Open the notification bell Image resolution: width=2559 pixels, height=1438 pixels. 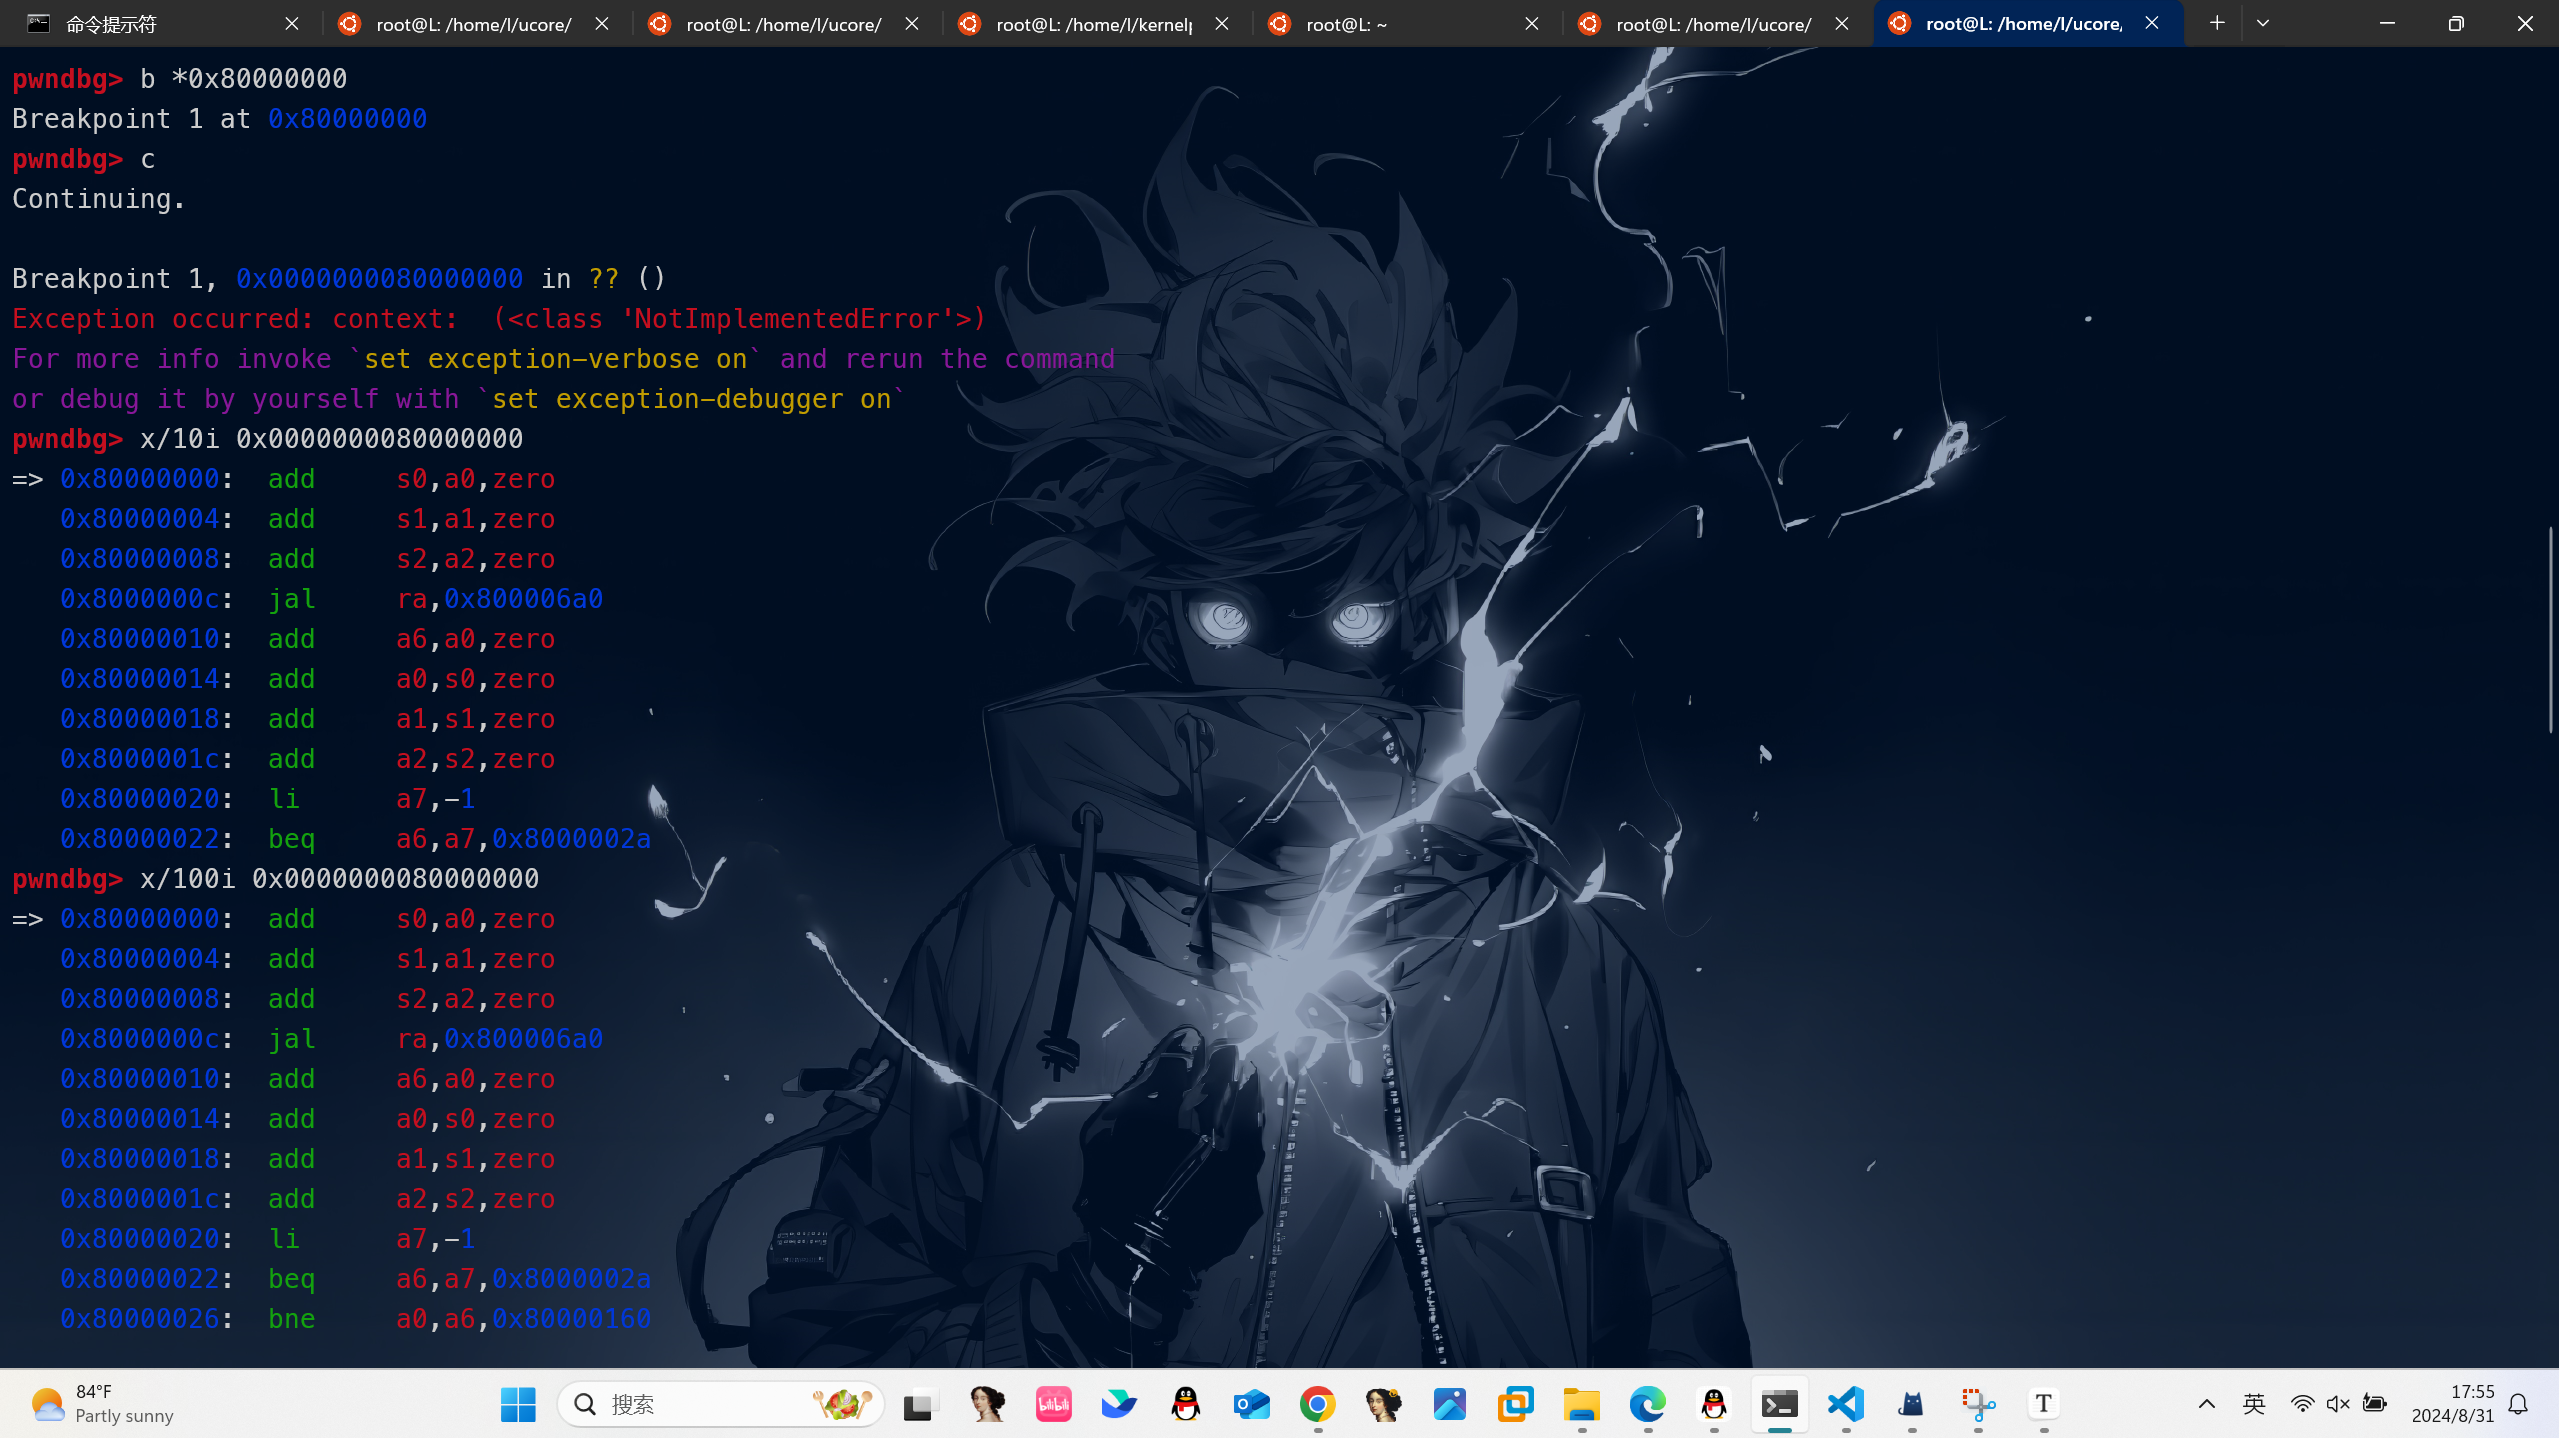2518,1404
